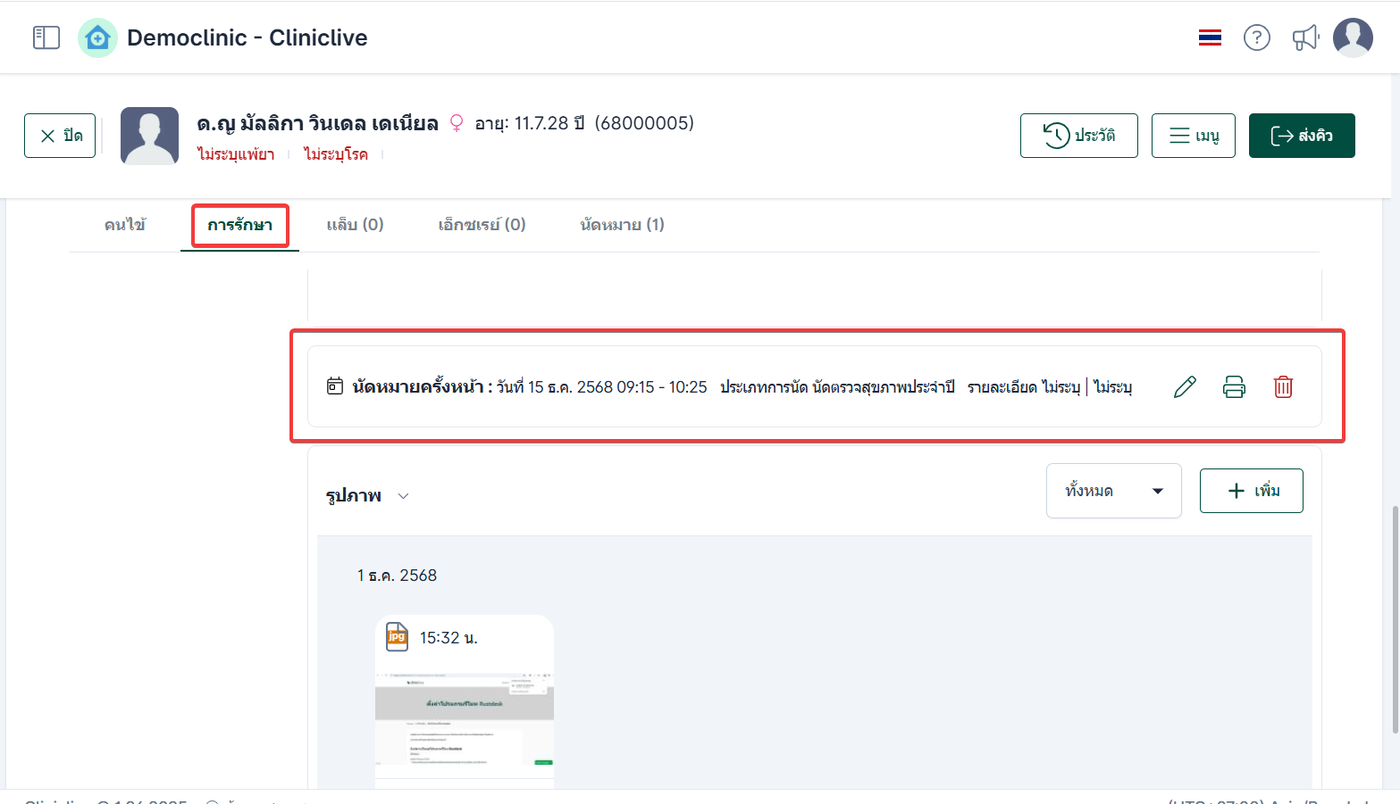Click the appointment type นัดตรวจสุขภาพประจำปี
1400x804 pixels.
coord(885,387)
